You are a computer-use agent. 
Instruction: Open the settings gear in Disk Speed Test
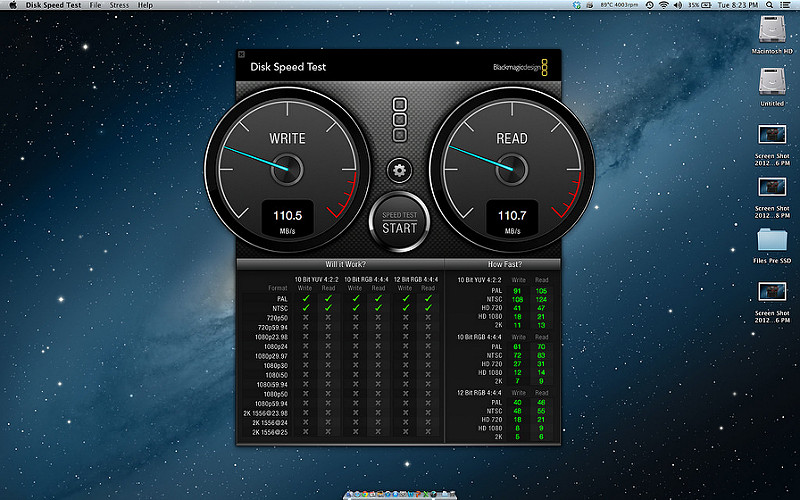click(400, 170)
